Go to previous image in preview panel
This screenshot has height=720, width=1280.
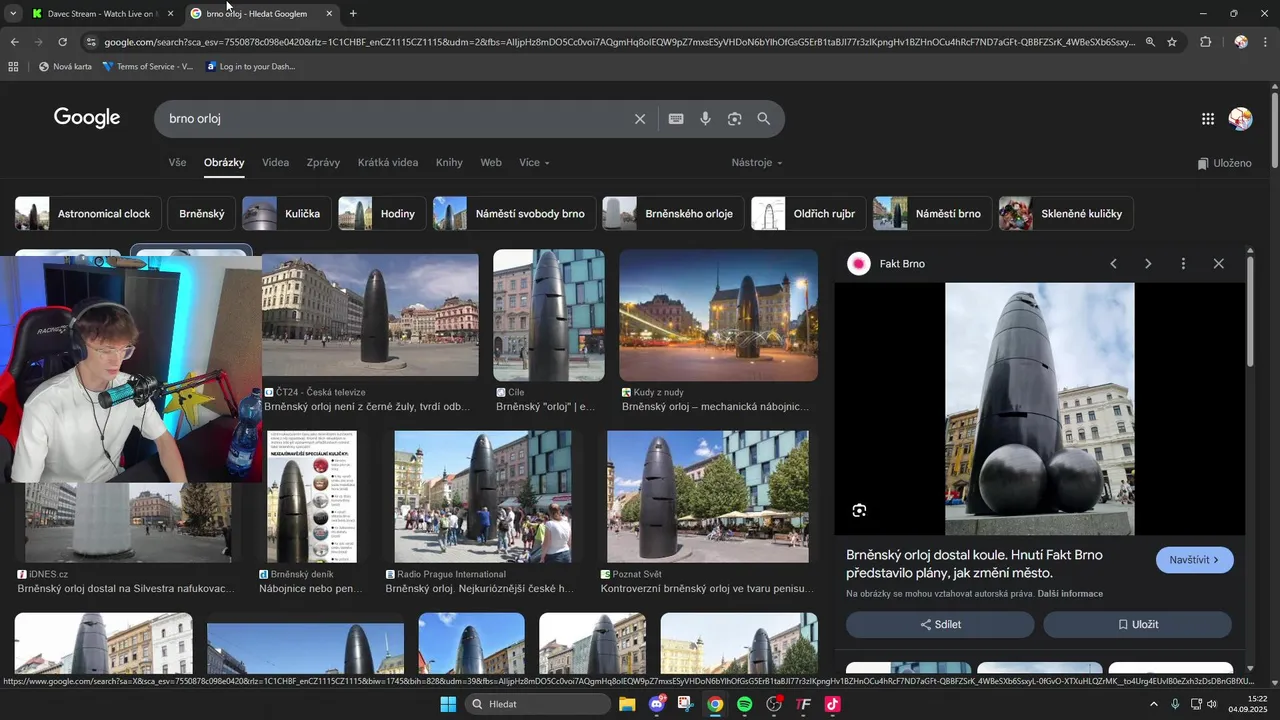coord(1113,264)
